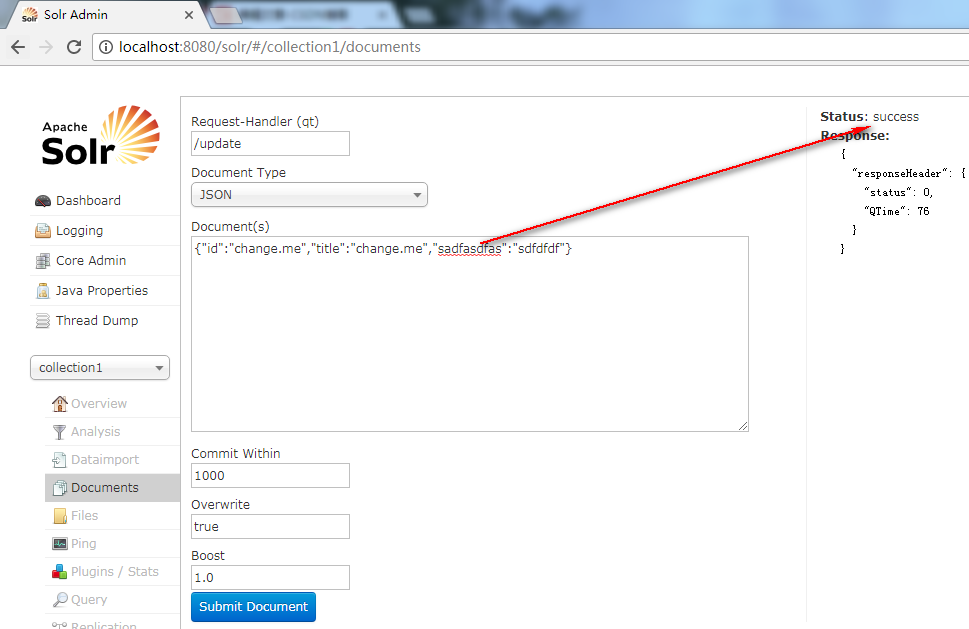Open the Dataimport icon

coord(59,460)
